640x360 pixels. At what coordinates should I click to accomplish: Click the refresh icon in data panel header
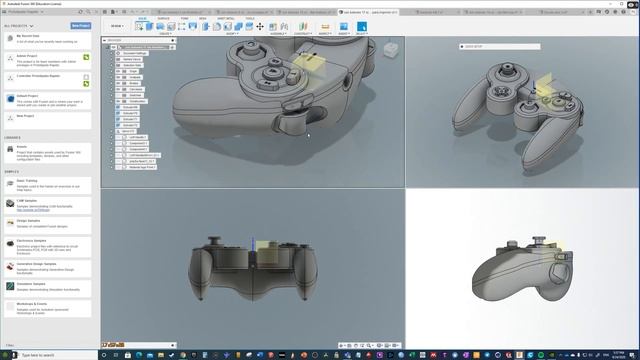pos(80,12)
